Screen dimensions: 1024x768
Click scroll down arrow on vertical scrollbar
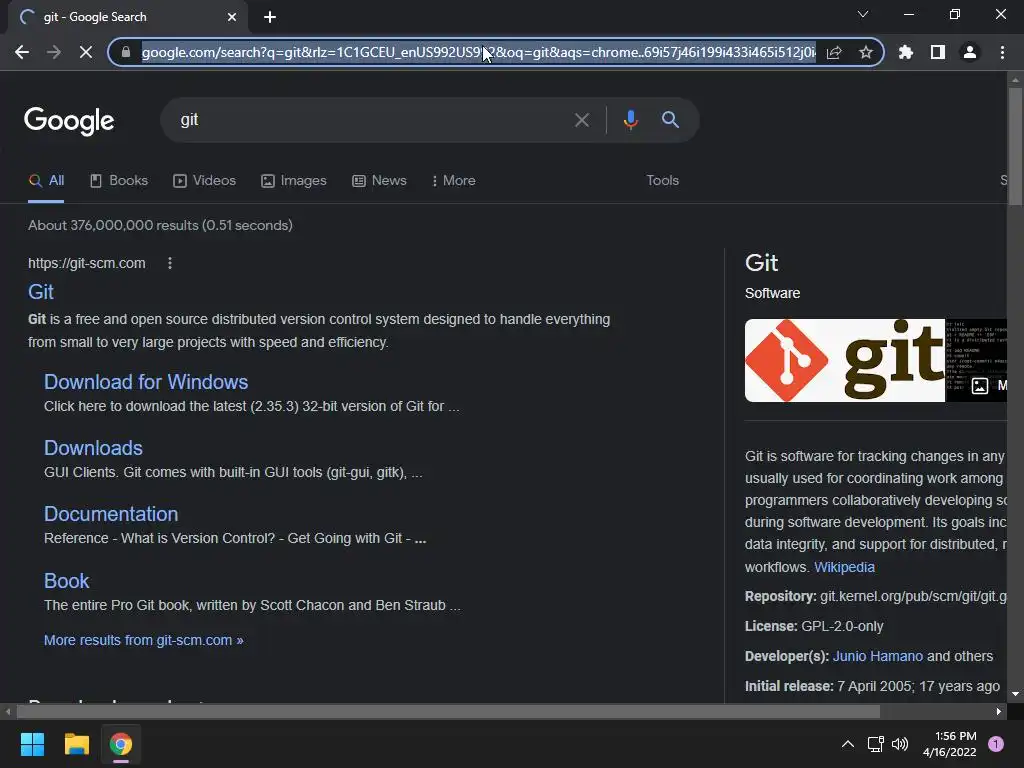1015,694
